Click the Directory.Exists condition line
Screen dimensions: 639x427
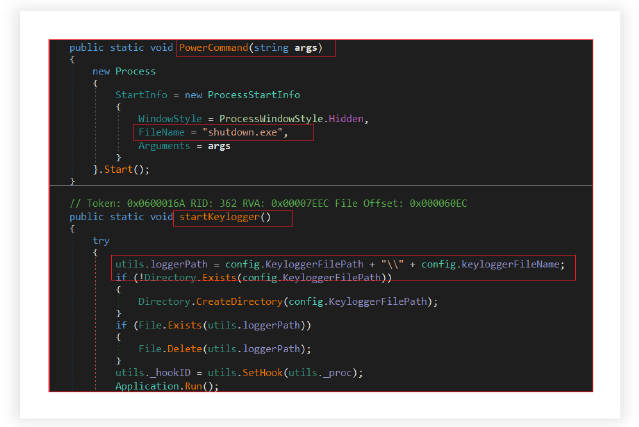coord(253,277)
